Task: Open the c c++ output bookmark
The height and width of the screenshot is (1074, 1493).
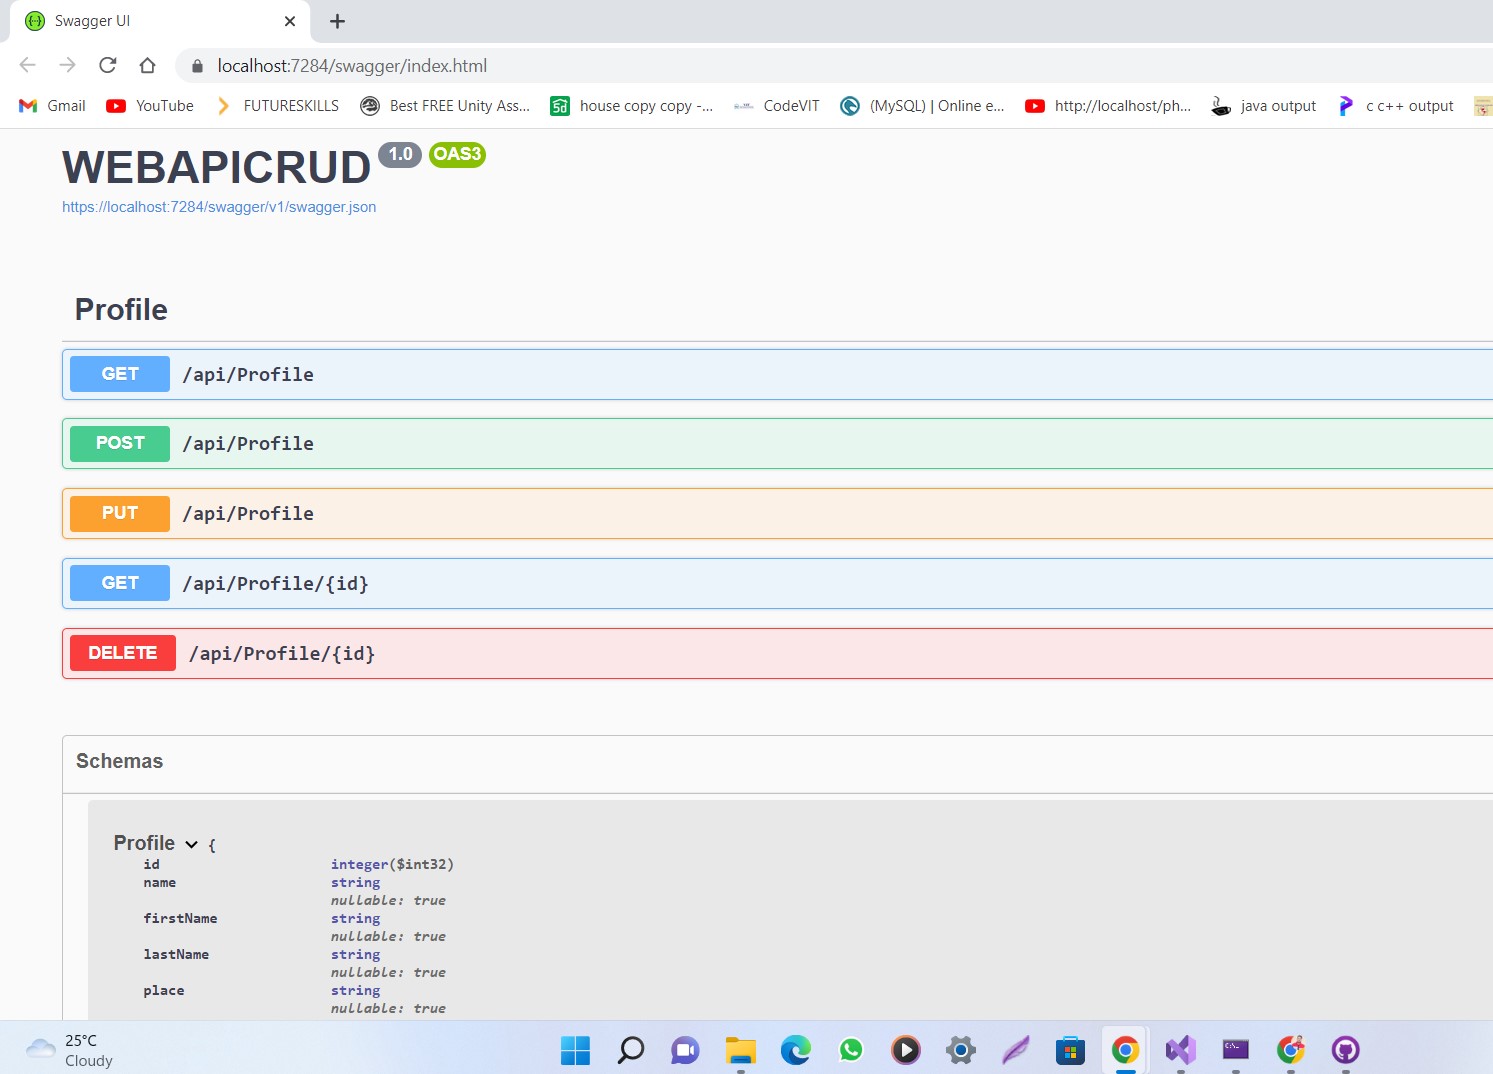Action: [x=1396, y=106]
